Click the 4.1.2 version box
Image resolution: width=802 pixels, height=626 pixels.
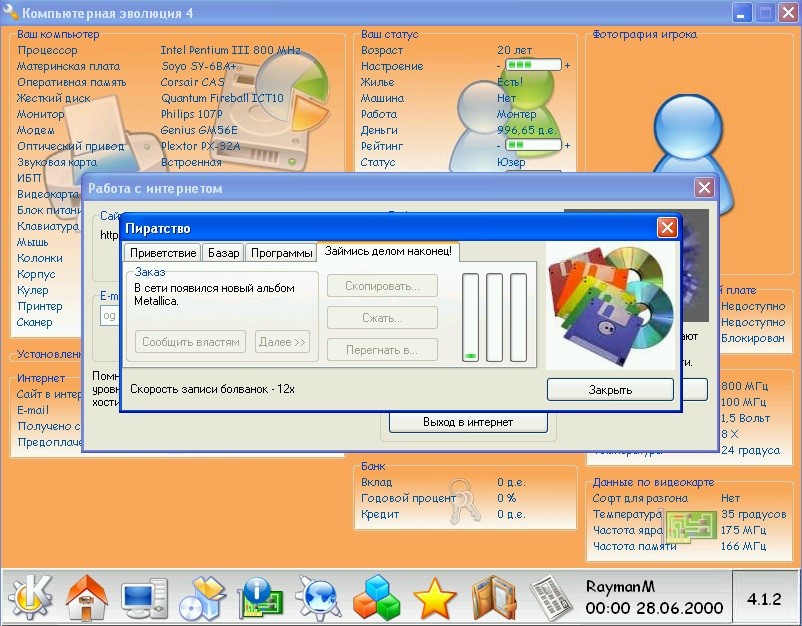pyautogui.click(x=764, y=598)
